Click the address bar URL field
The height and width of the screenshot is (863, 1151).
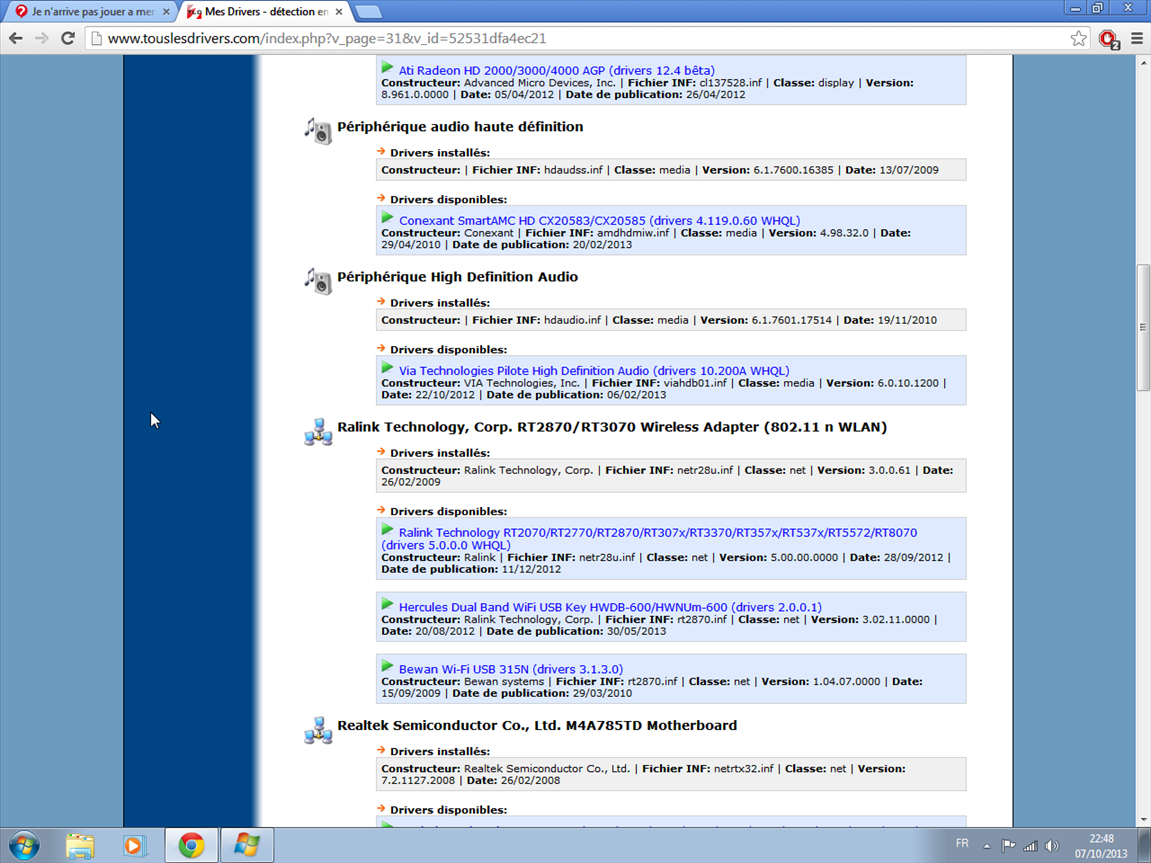[x=580, y=38]
